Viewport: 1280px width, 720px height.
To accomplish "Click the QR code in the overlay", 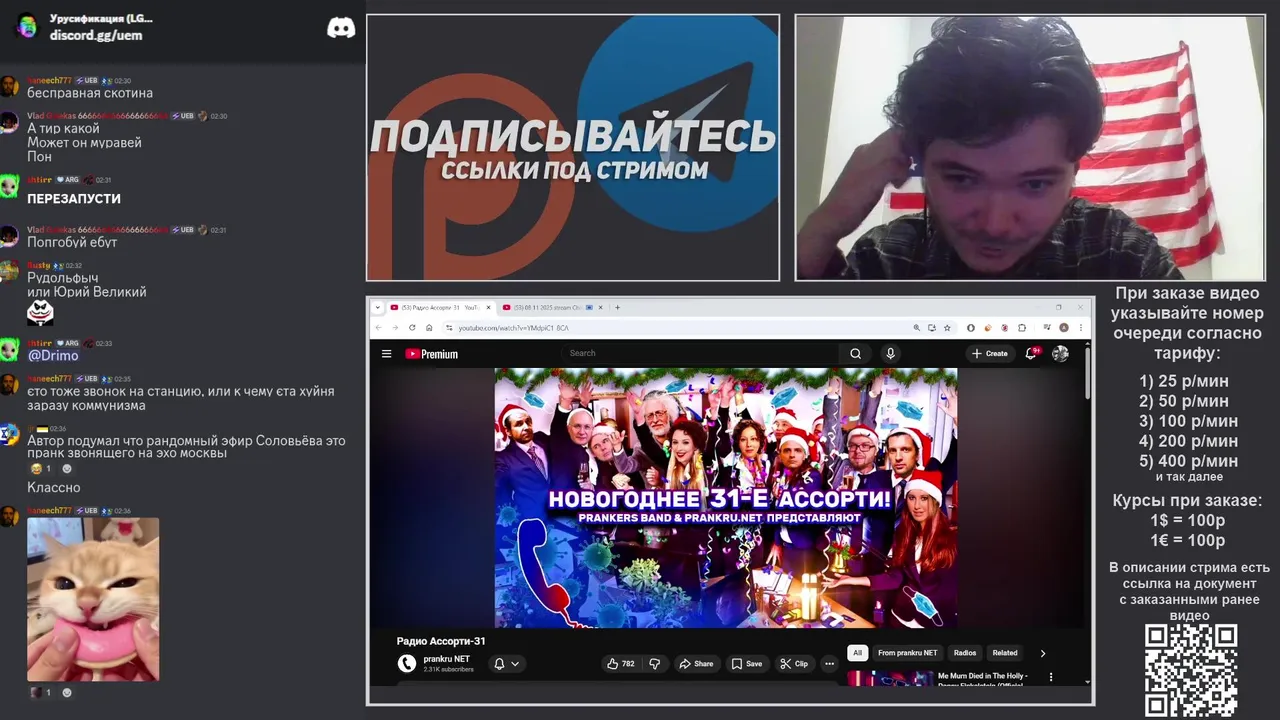I will pos(1191,670).
